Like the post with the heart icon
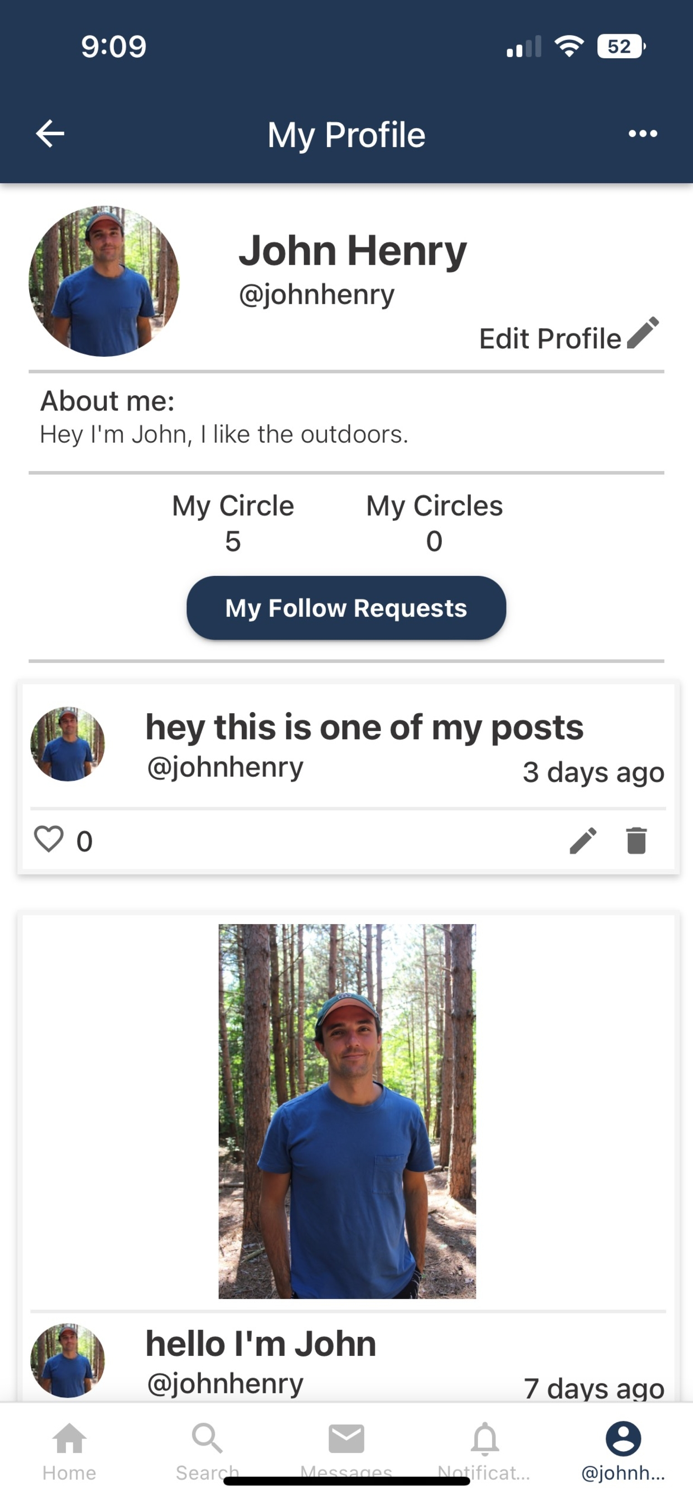 (x=49, y=839)
